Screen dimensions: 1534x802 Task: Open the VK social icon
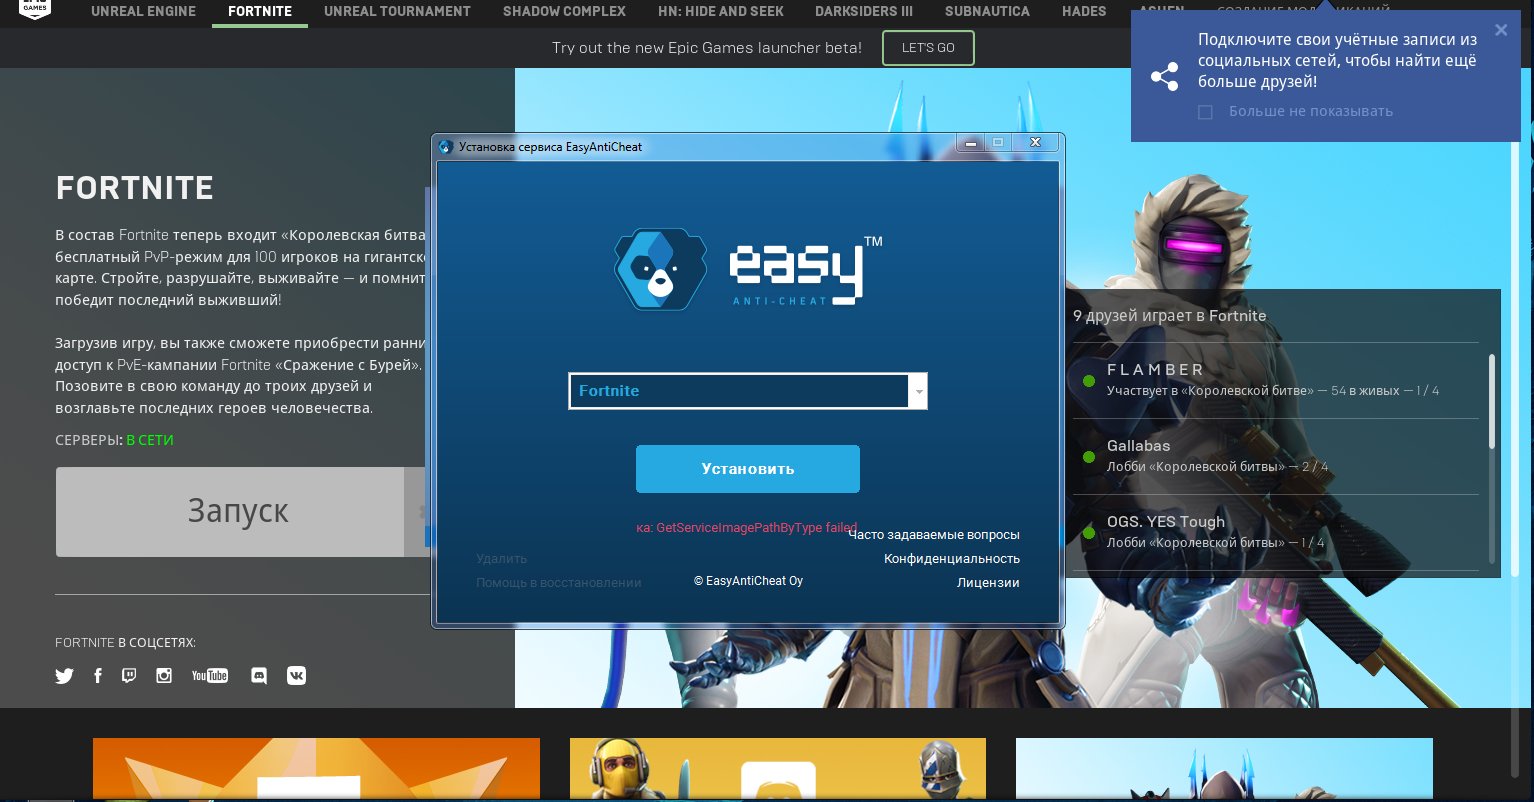pos(296,676)
